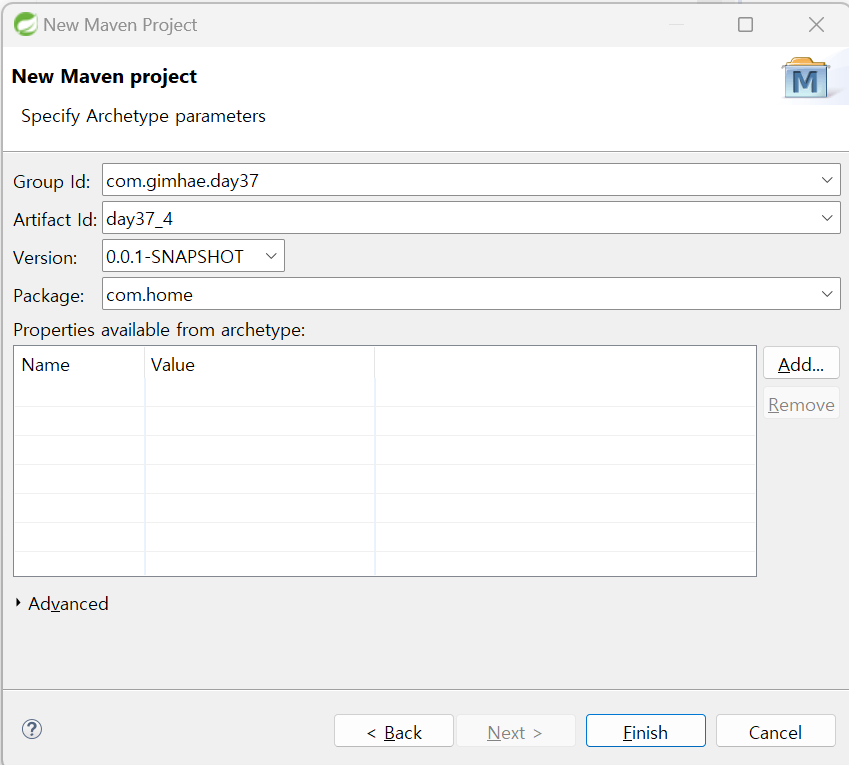Open the Group Id dropdown arrow
Viewport: 849px width, 765px height.
pos(827,180)
